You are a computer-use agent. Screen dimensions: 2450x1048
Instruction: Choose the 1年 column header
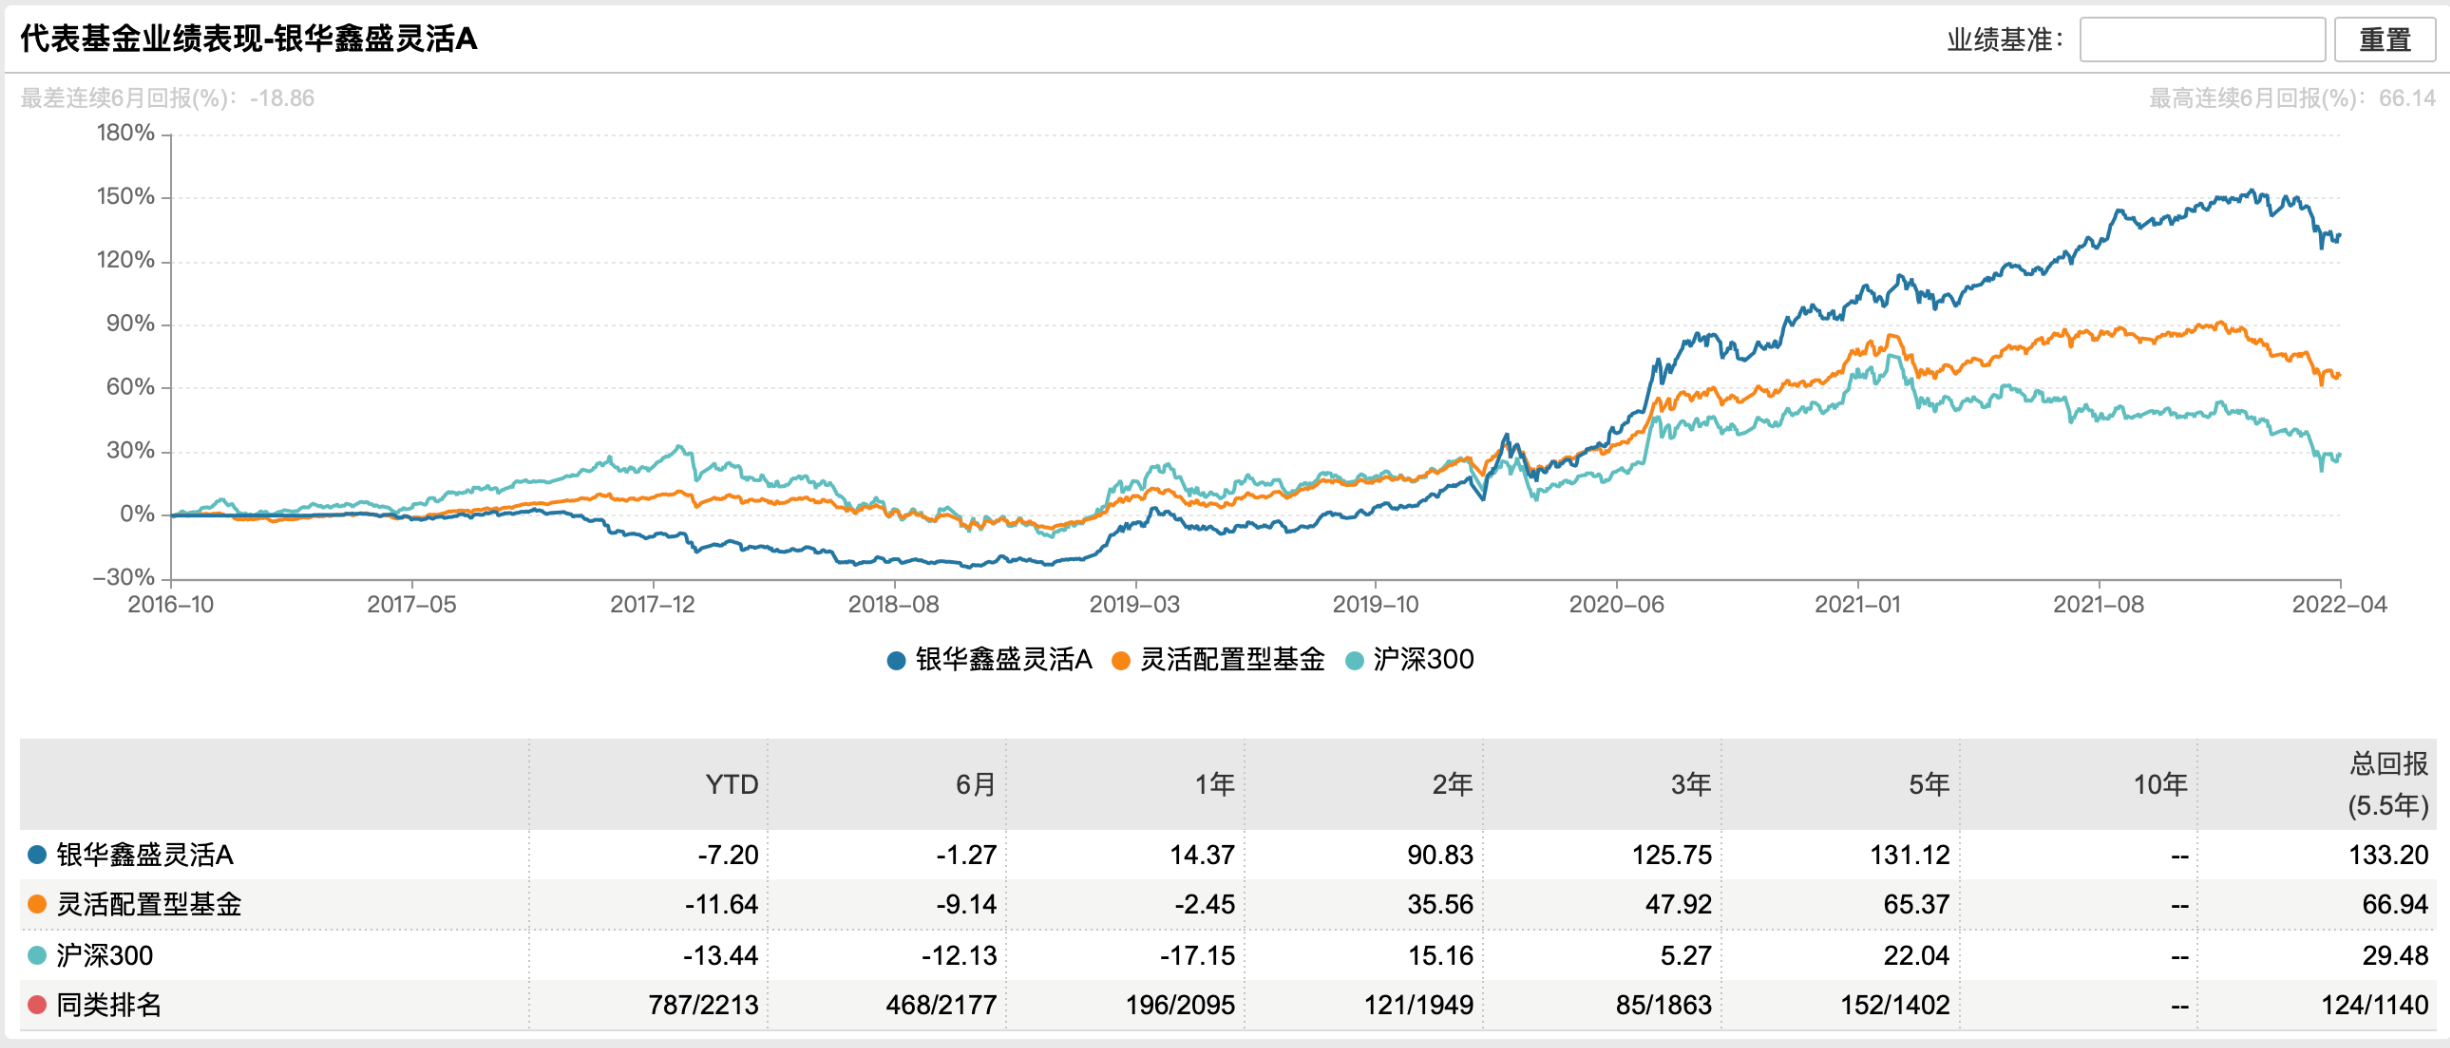(1214, 785)
